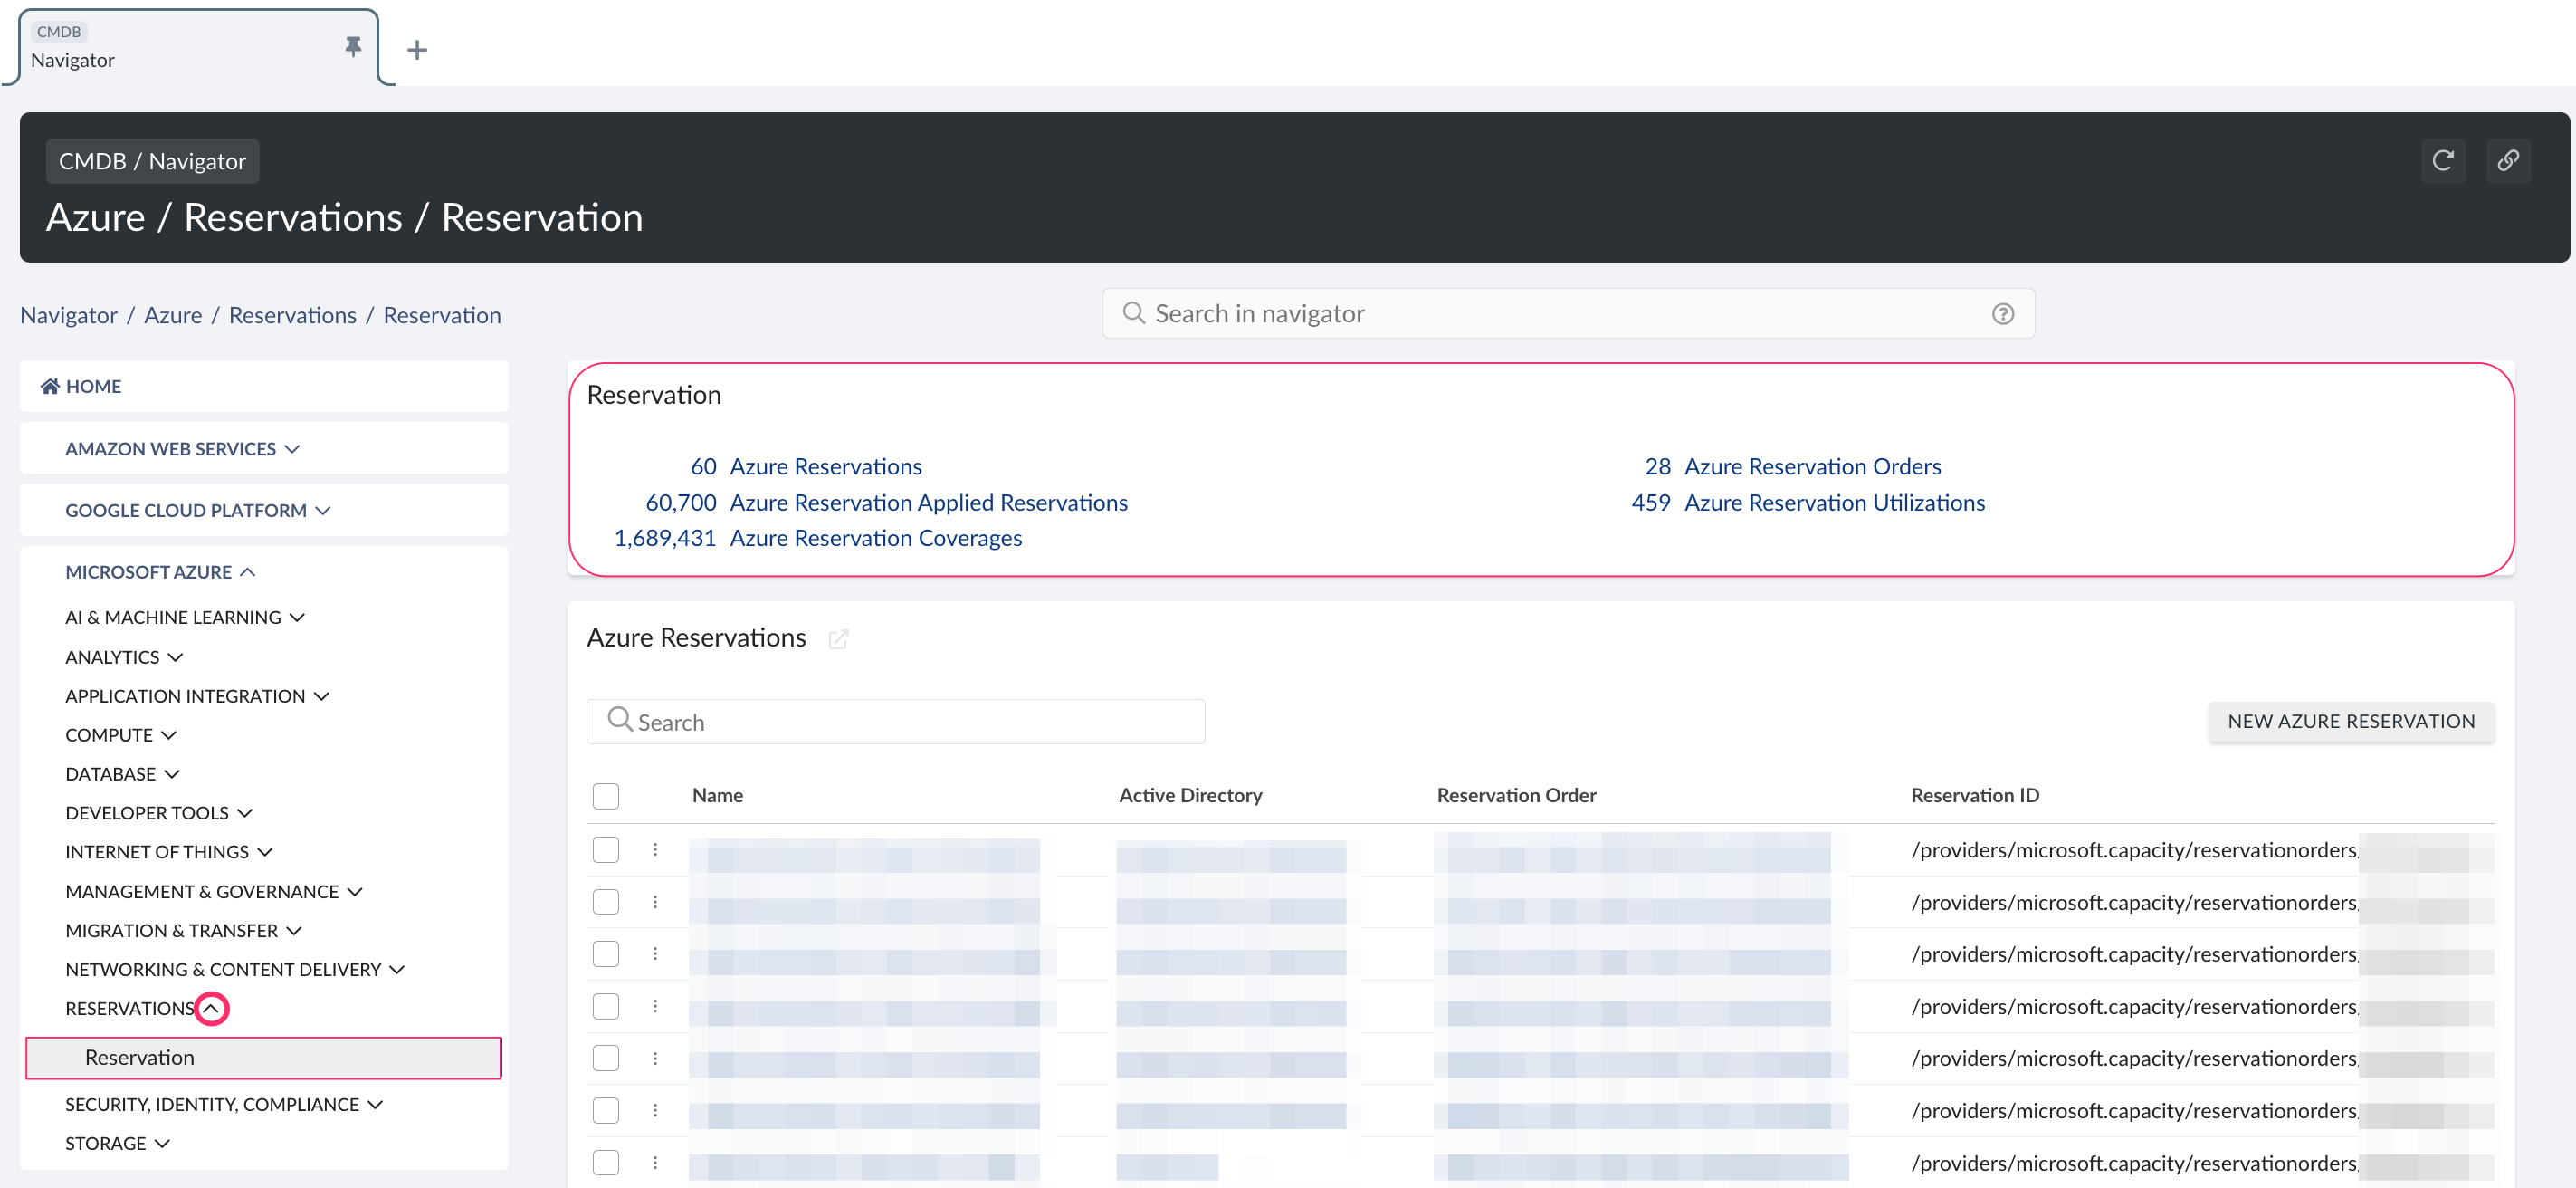Image resolution: width=2576 pixels, height=1188 pixels.
Task: Check the last visible reservation row checkbox
Action: [606, 1162]
